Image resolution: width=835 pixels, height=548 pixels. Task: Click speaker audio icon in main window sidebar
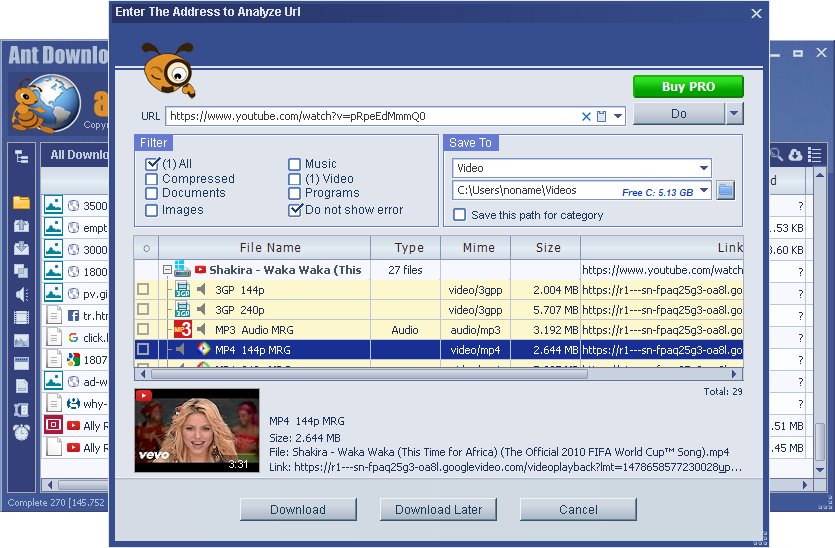[21, 295]
